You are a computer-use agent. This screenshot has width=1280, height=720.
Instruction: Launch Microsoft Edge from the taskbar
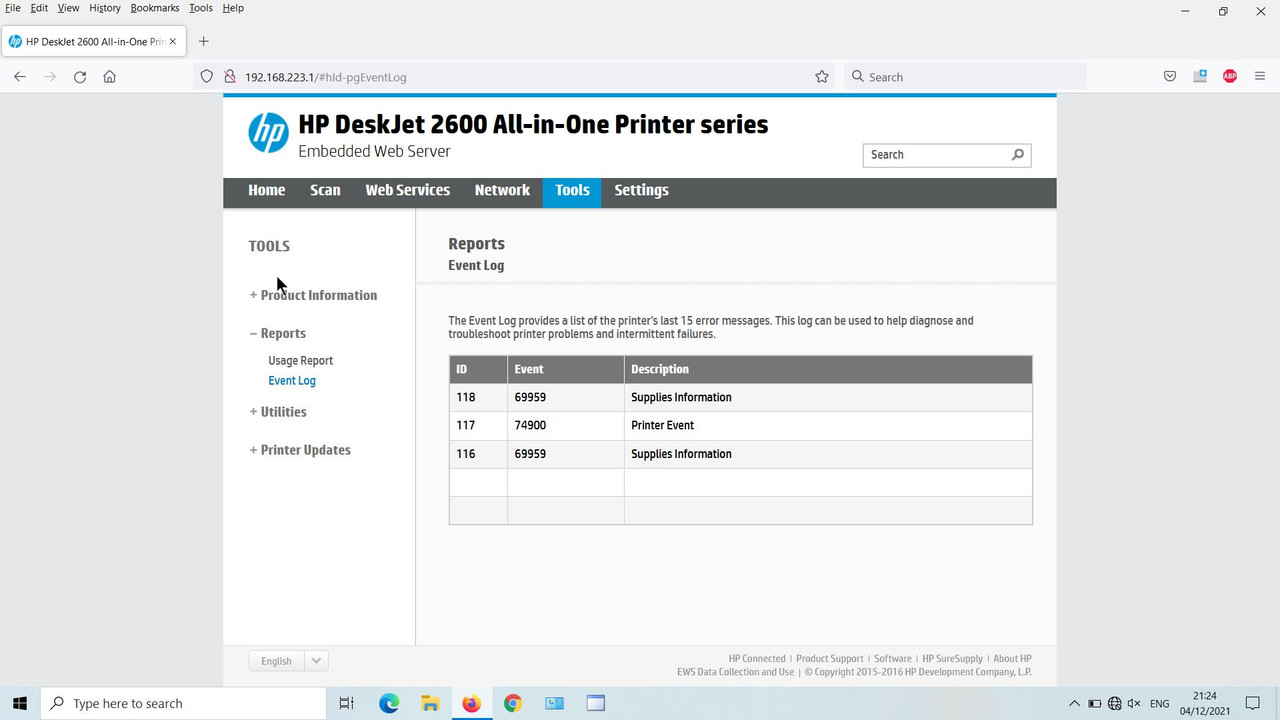pos(389,703)
